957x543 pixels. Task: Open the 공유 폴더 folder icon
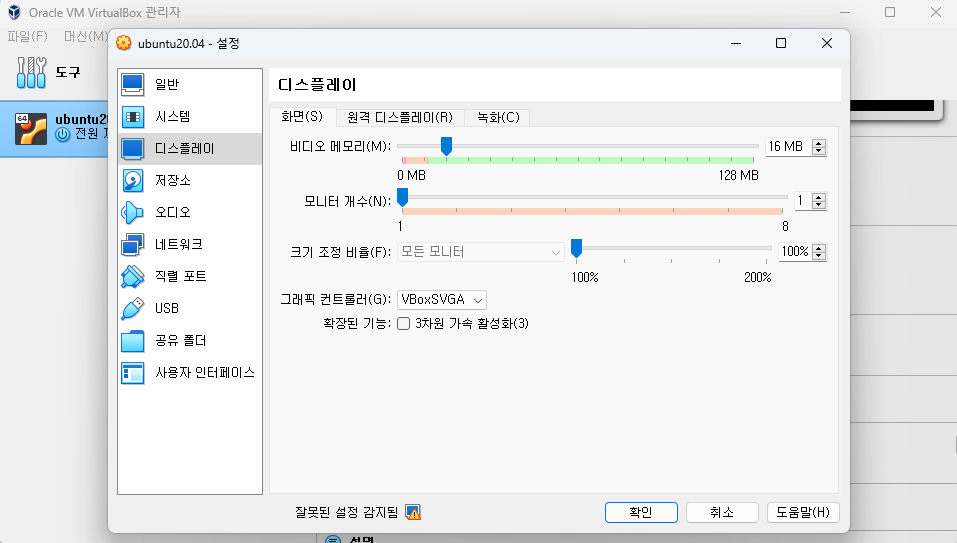coord(132,340)
